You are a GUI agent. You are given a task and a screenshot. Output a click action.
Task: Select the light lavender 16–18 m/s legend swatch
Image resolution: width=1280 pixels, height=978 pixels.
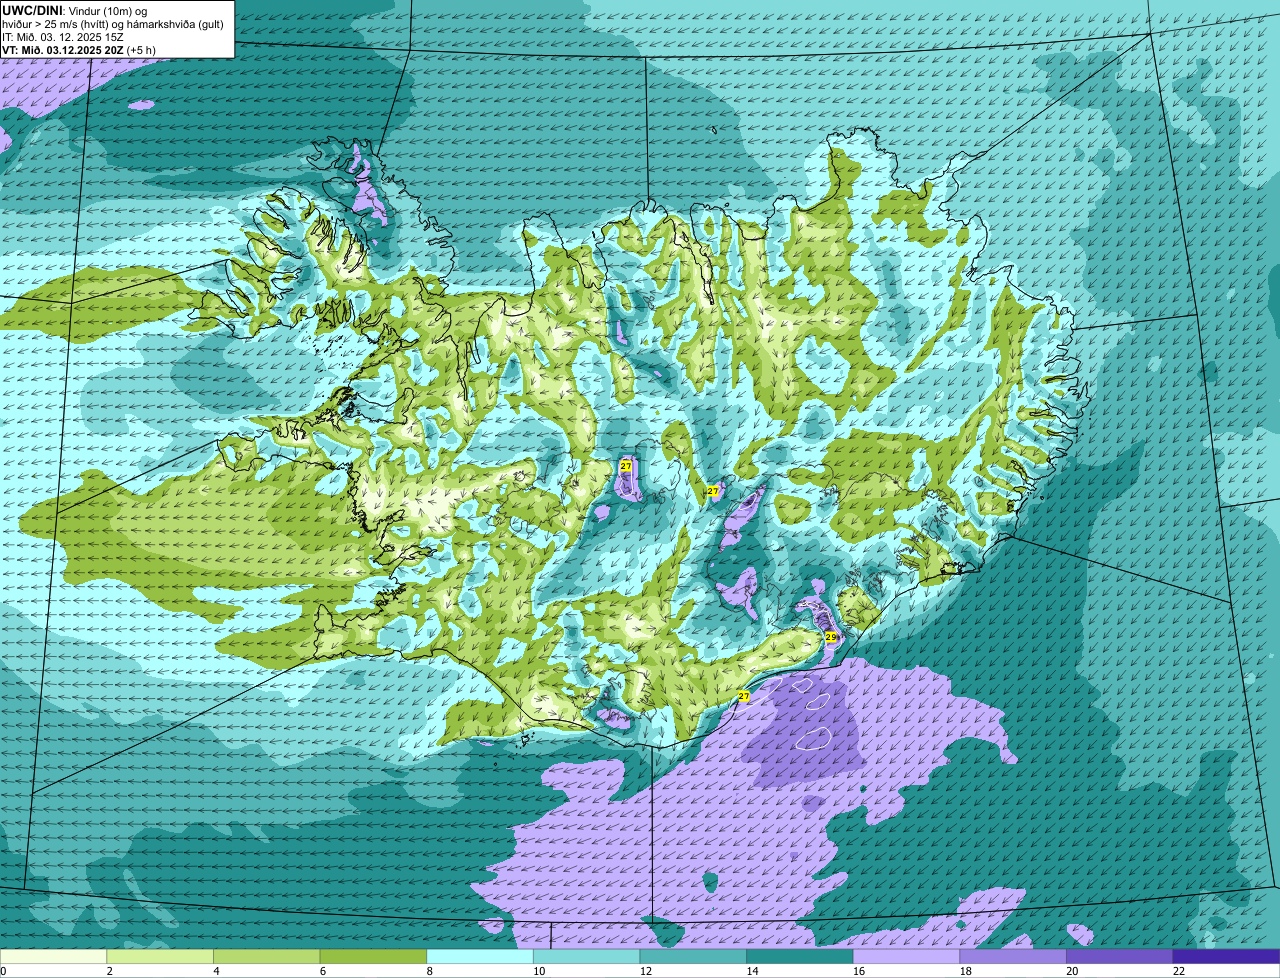tap(906, 957)
